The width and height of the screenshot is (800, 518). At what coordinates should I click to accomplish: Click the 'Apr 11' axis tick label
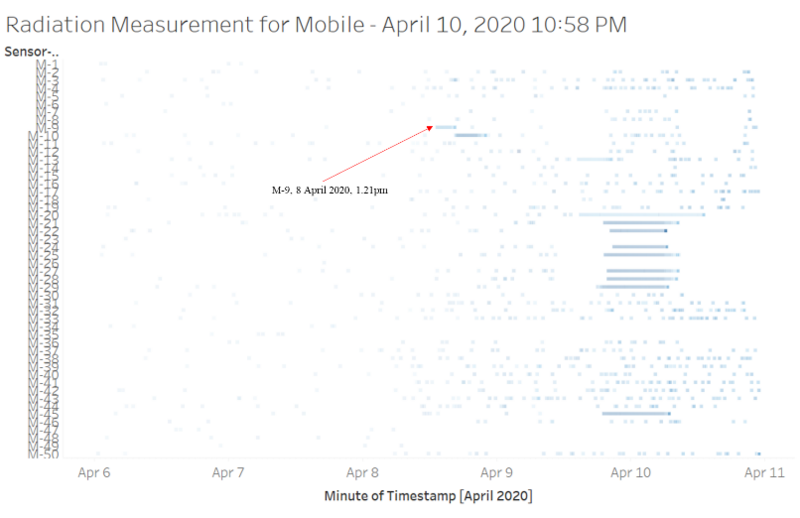tap(764, 473)
